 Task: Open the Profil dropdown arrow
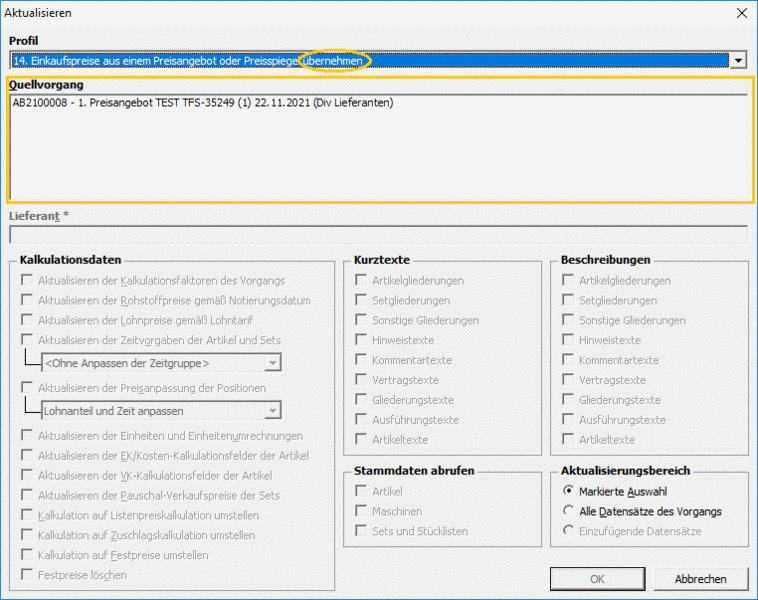pyautogui.click(x=738, y=60)
